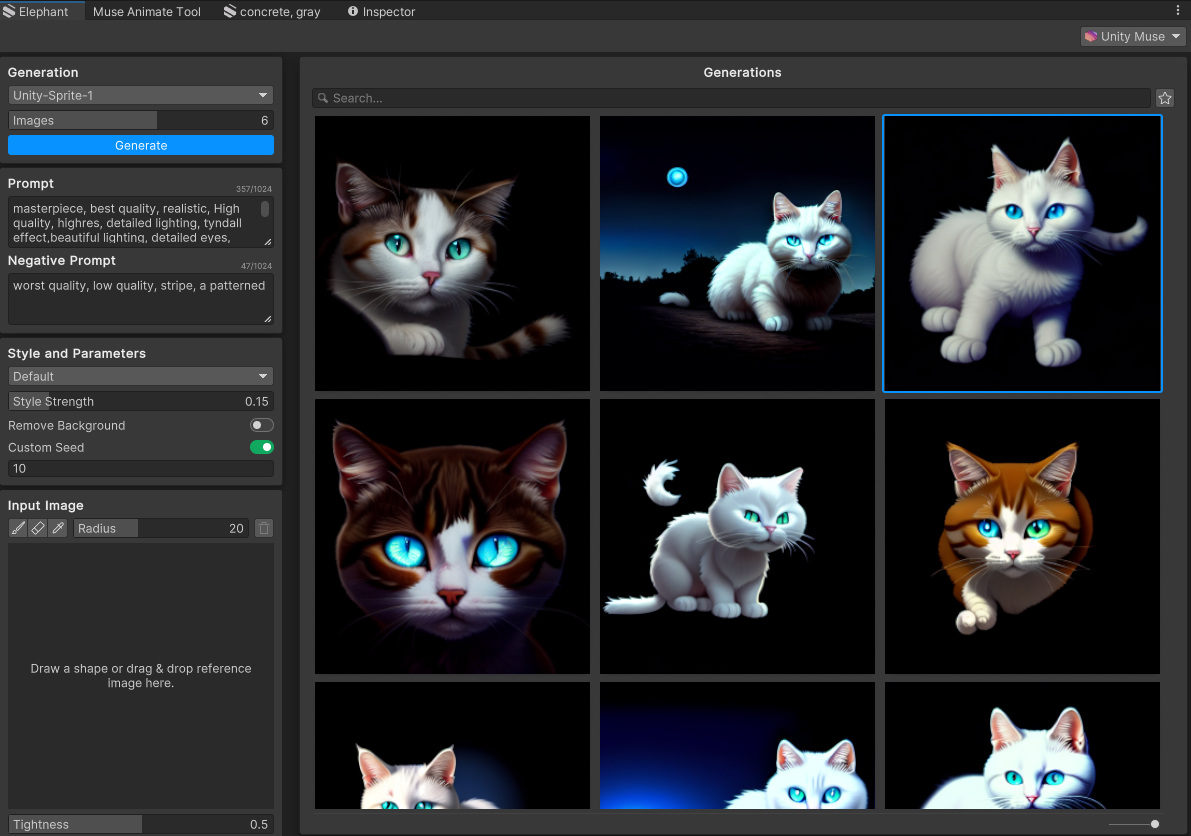This screenshot has height=836, width=1191.
Task: Select the brush draw tool
Action: (x=18, y=528)
